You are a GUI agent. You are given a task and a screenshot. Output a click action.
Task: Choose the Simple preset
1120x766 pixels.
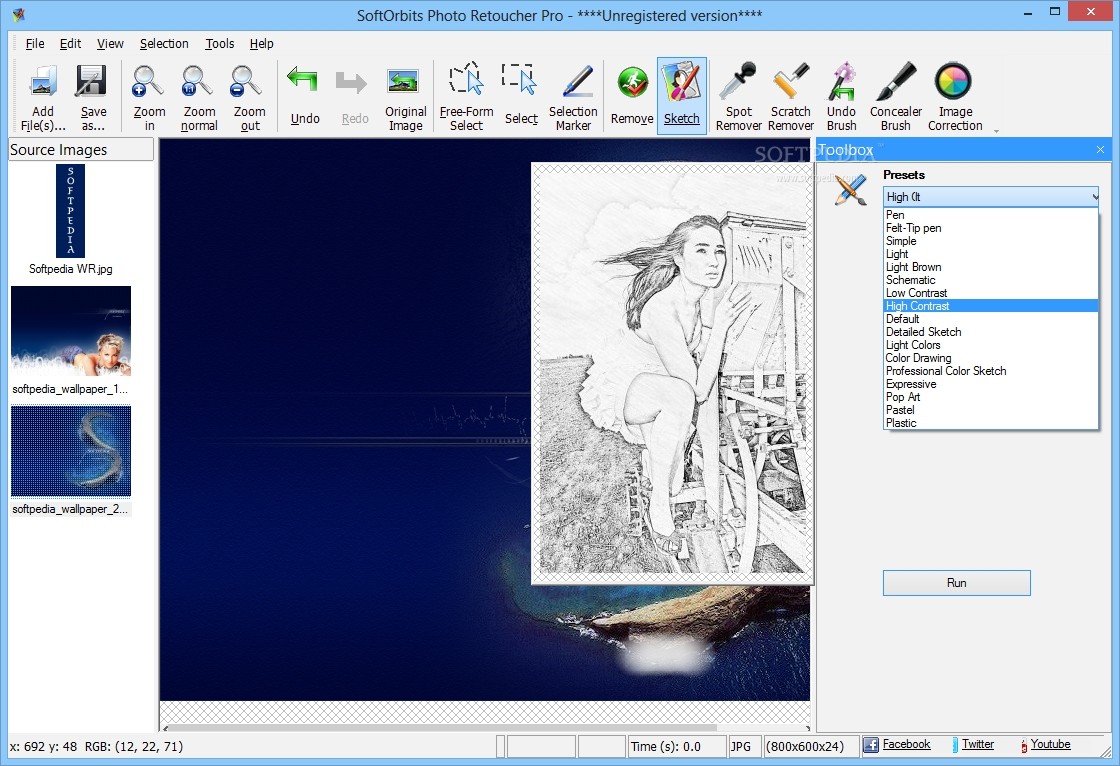click(x=991, y=241)
